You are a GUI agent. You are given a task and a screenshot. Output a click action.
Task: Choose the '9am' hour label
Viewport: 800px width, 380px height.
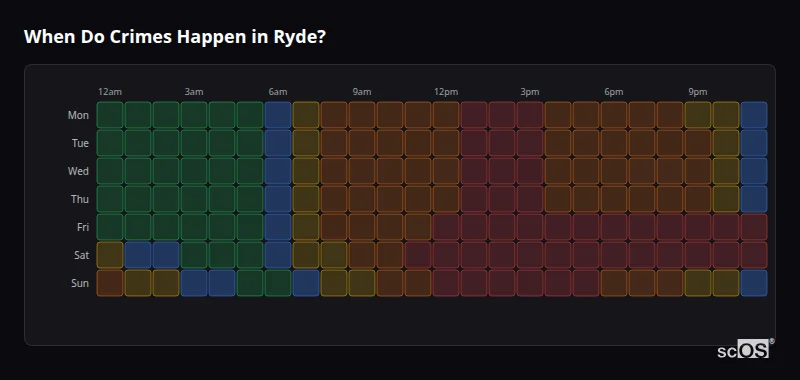pyautogui.click(x=362, y=92)
